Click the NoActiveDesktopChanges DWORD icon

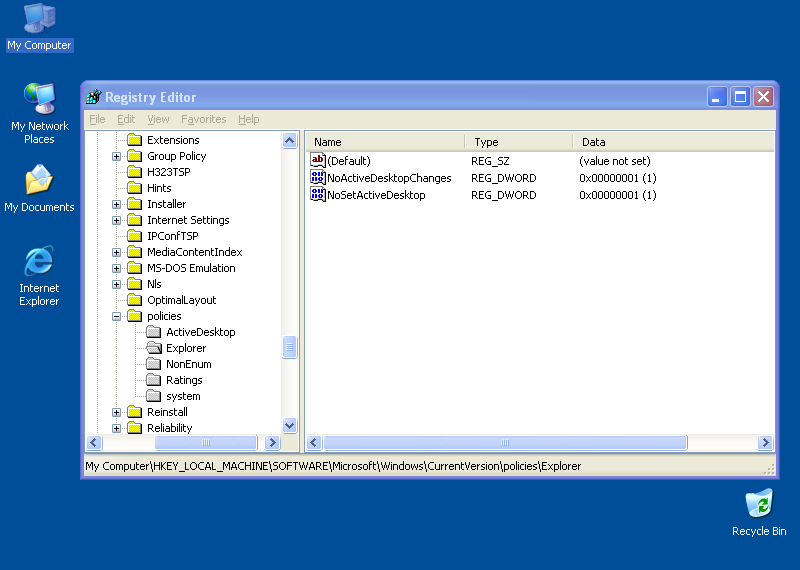click(x=317, y=178)
